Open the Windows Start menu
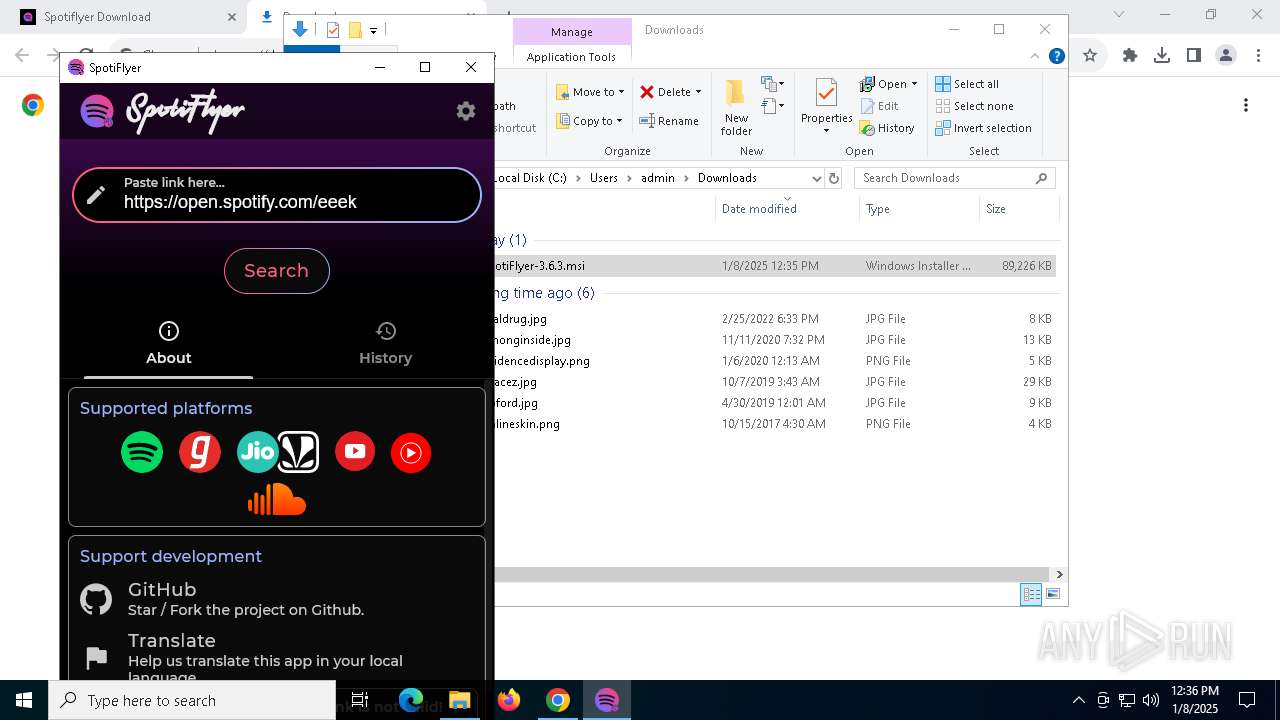The width and height of the screenshot is (1280, 720). 24,700
